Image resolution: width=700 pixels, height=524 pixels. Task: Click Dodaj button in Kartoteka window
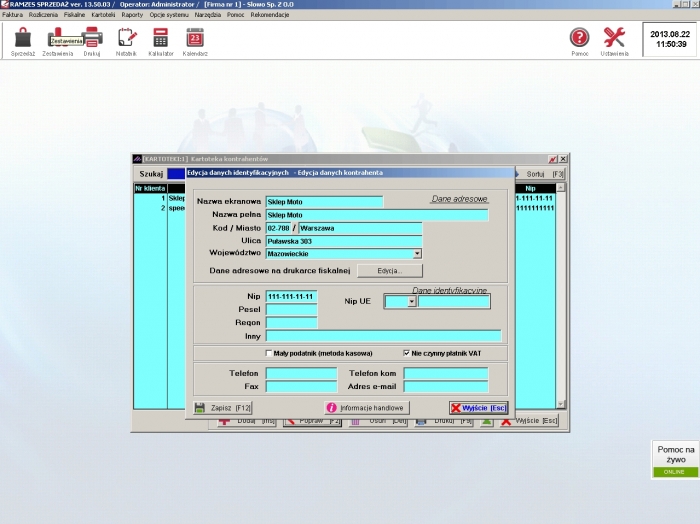pos(247,421)
